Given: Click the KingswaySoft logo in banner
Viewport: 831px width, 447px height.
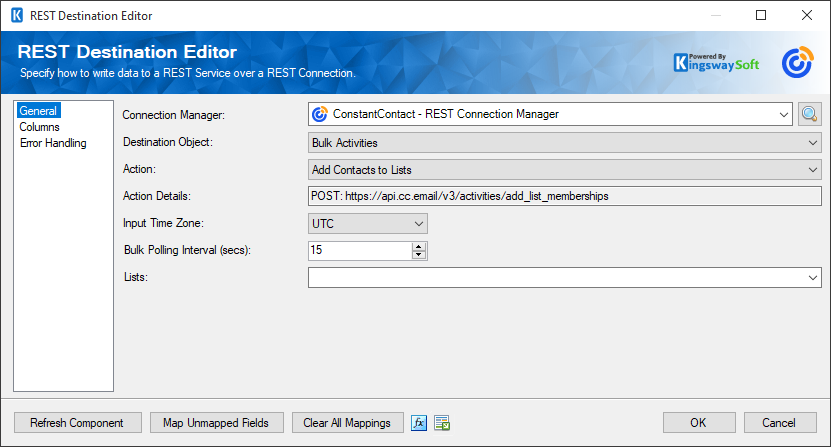Looking at the screenshot, I should point(716,63).
